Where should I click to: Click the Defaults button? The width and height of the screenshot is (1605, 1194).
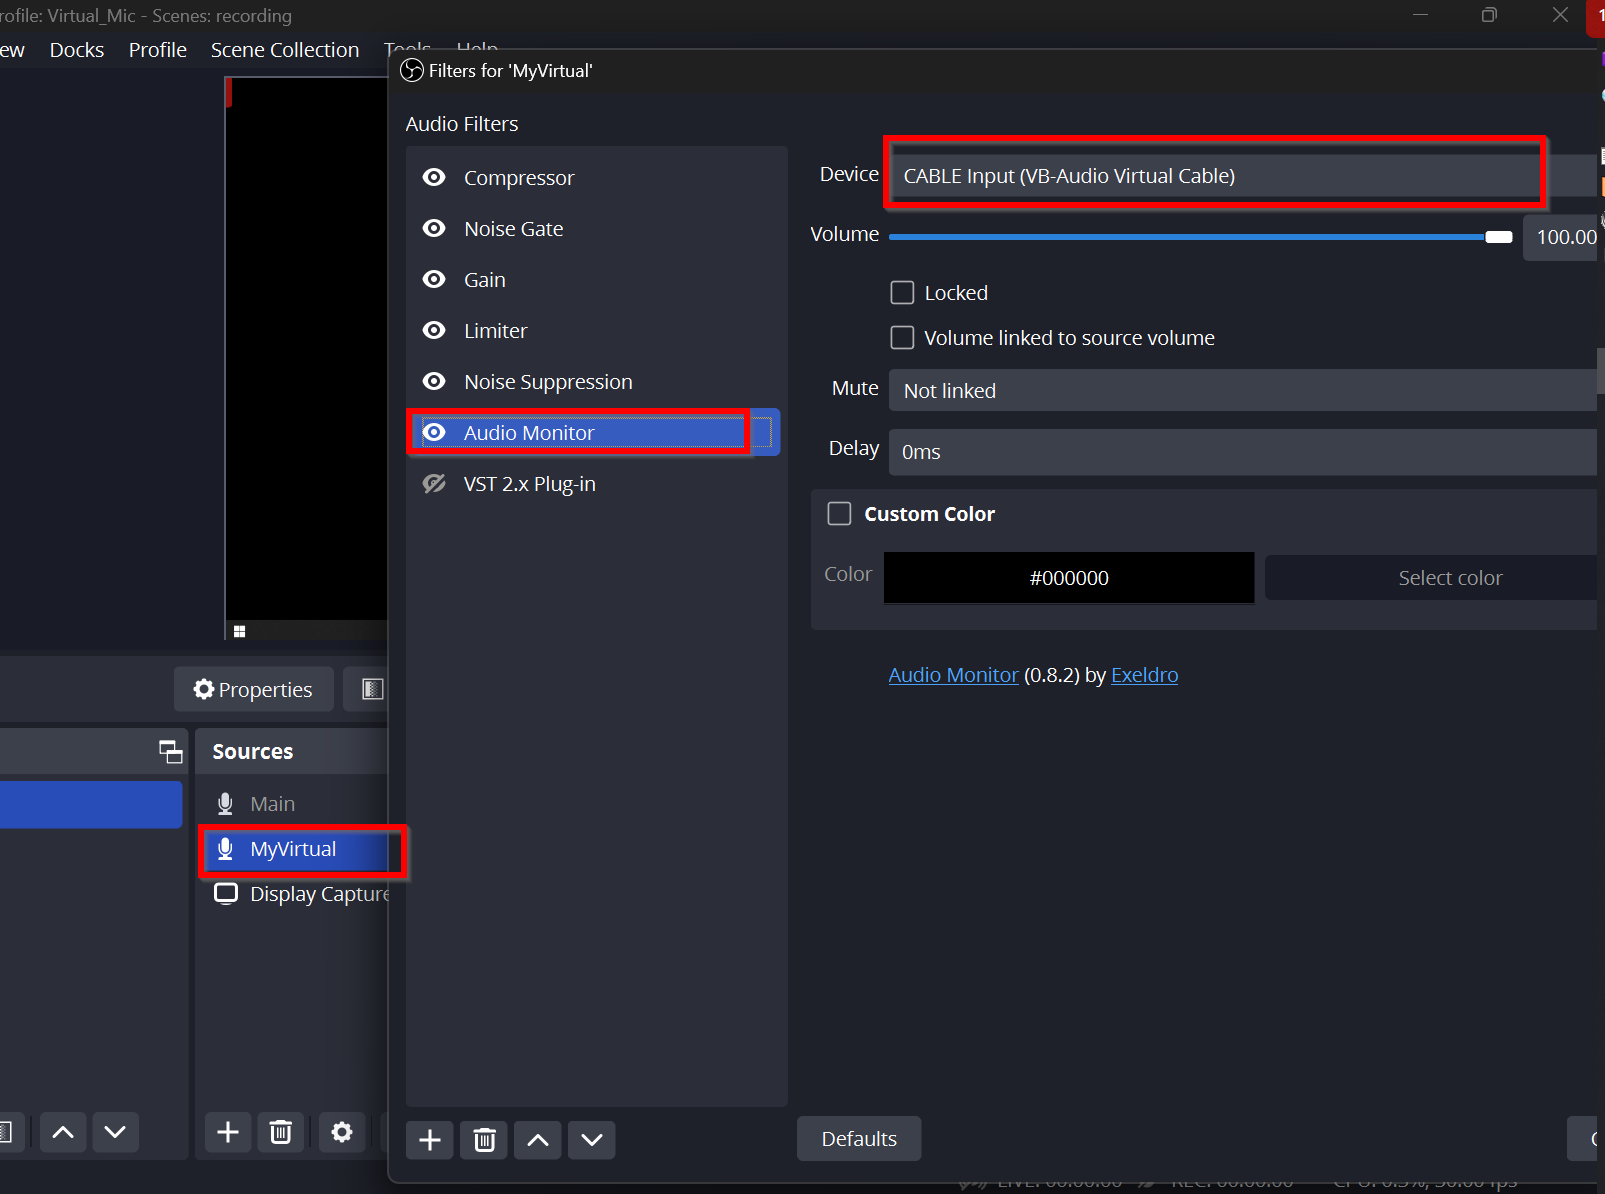[x=859, y=1139]
